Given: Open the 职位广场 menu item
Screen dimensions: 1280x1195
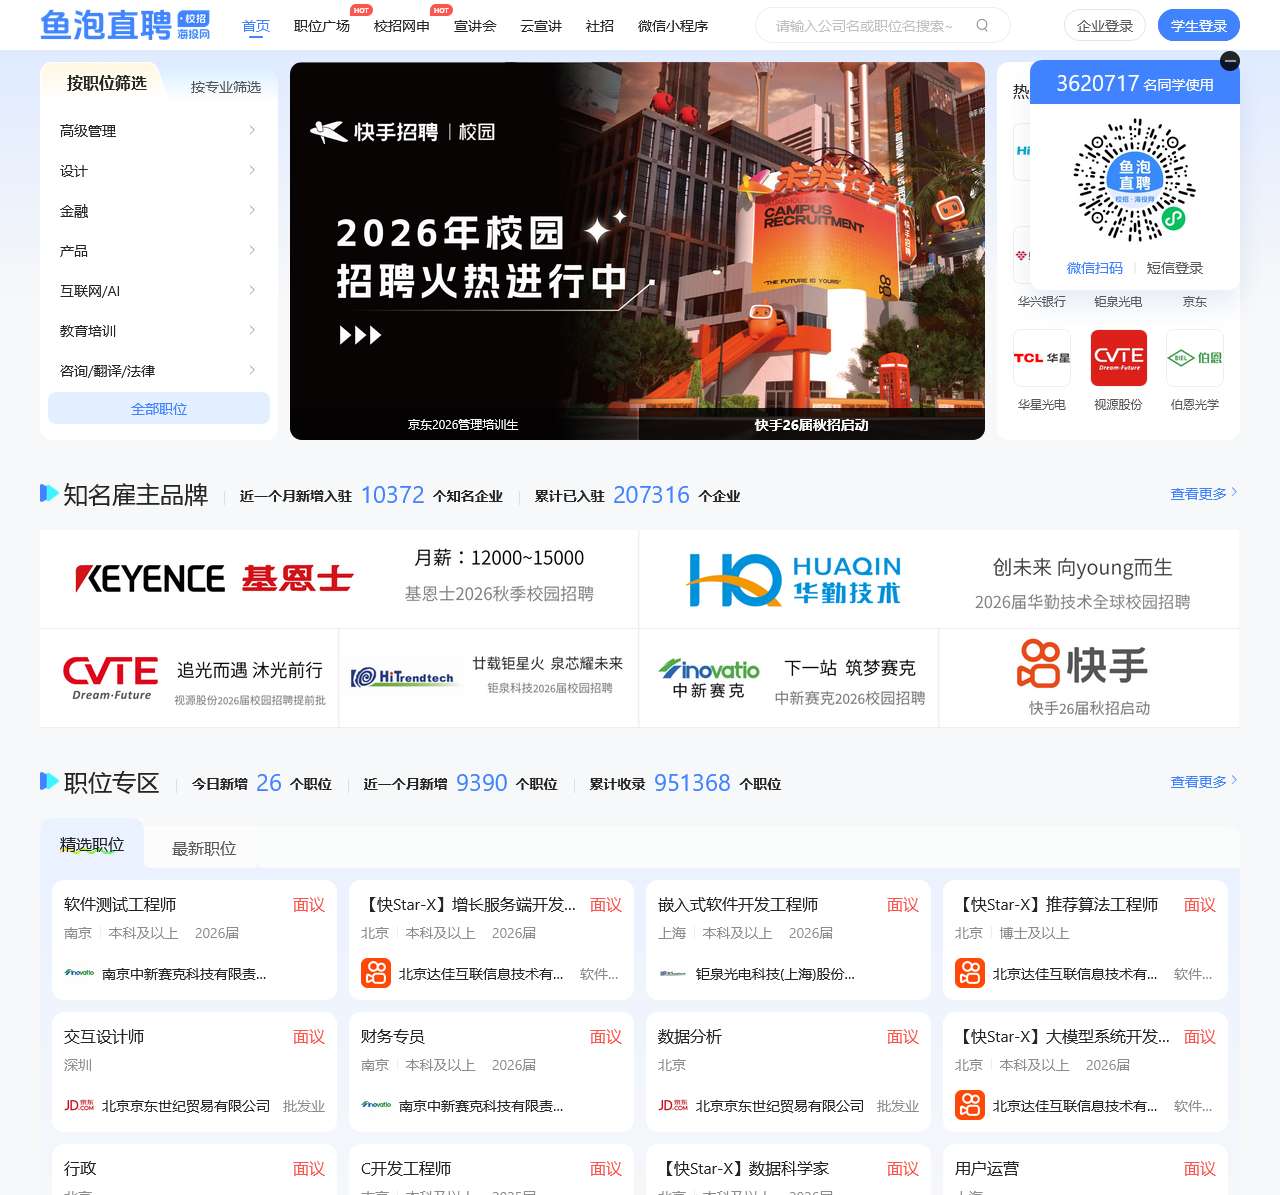Looking at the screenshot, I should point(320,26).
